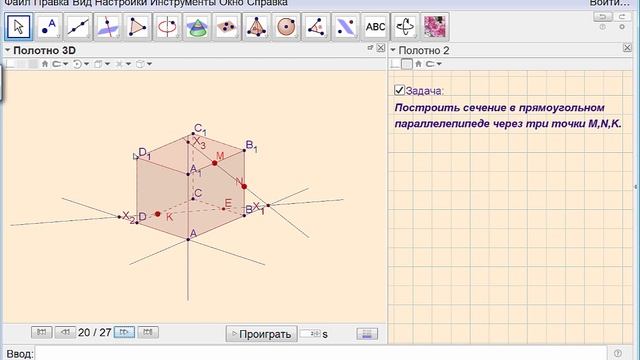Click home standard view icon in Полотно 2

[418, 64]
